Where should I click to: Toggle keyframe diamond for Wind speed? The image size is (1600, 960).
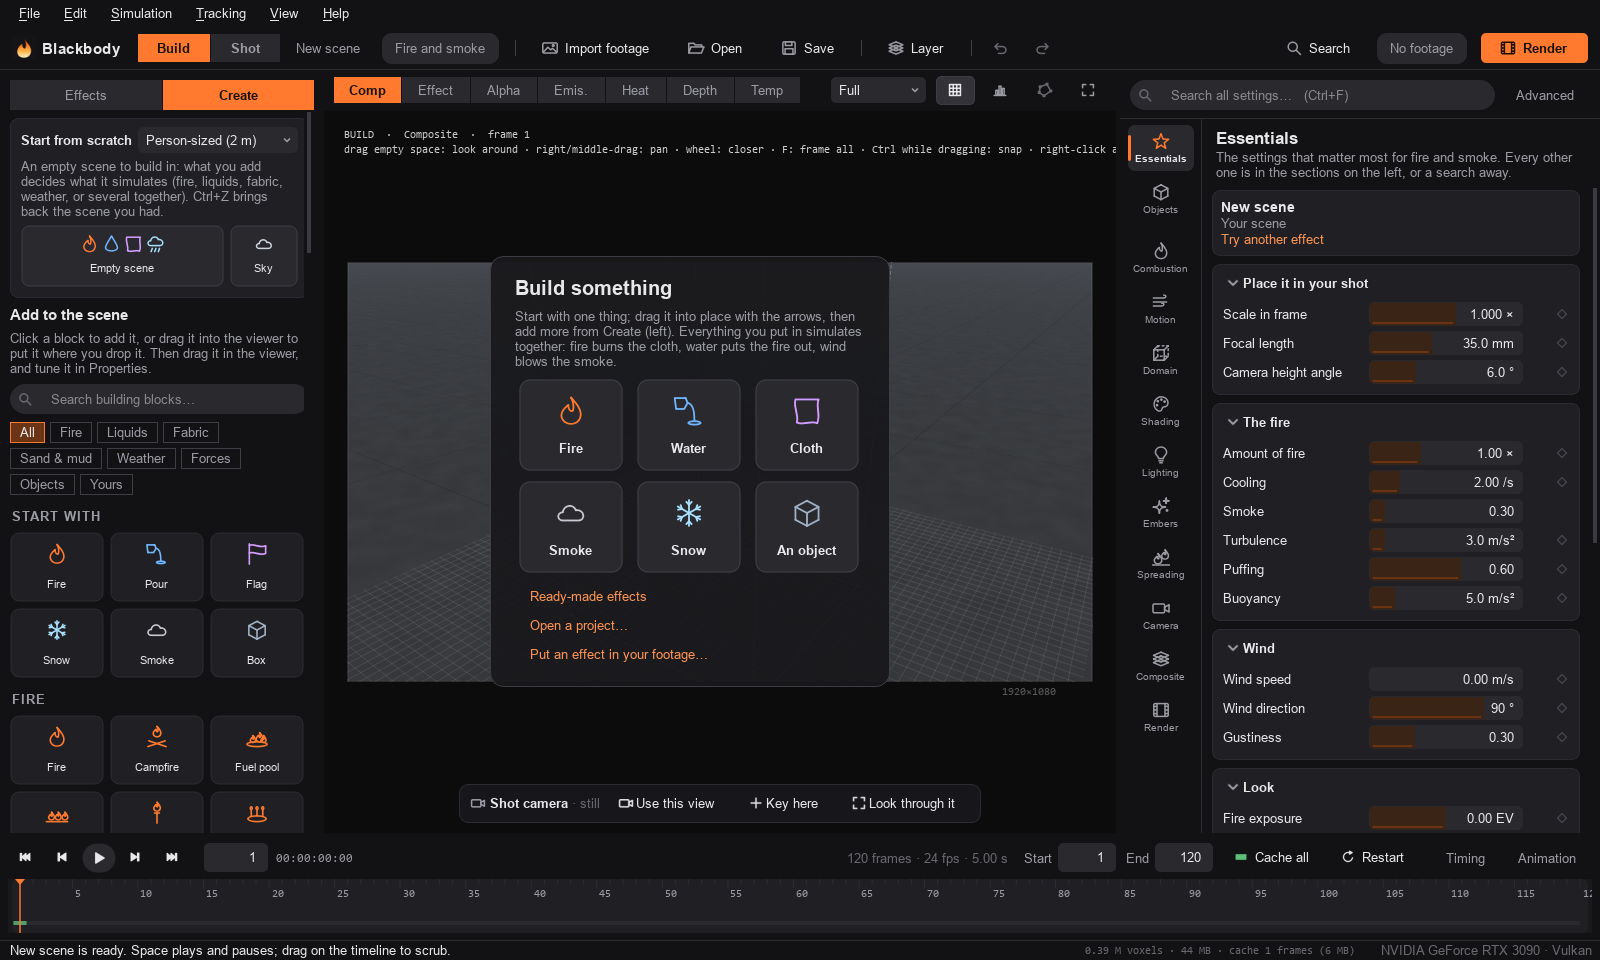click(x=1562, y=679)
